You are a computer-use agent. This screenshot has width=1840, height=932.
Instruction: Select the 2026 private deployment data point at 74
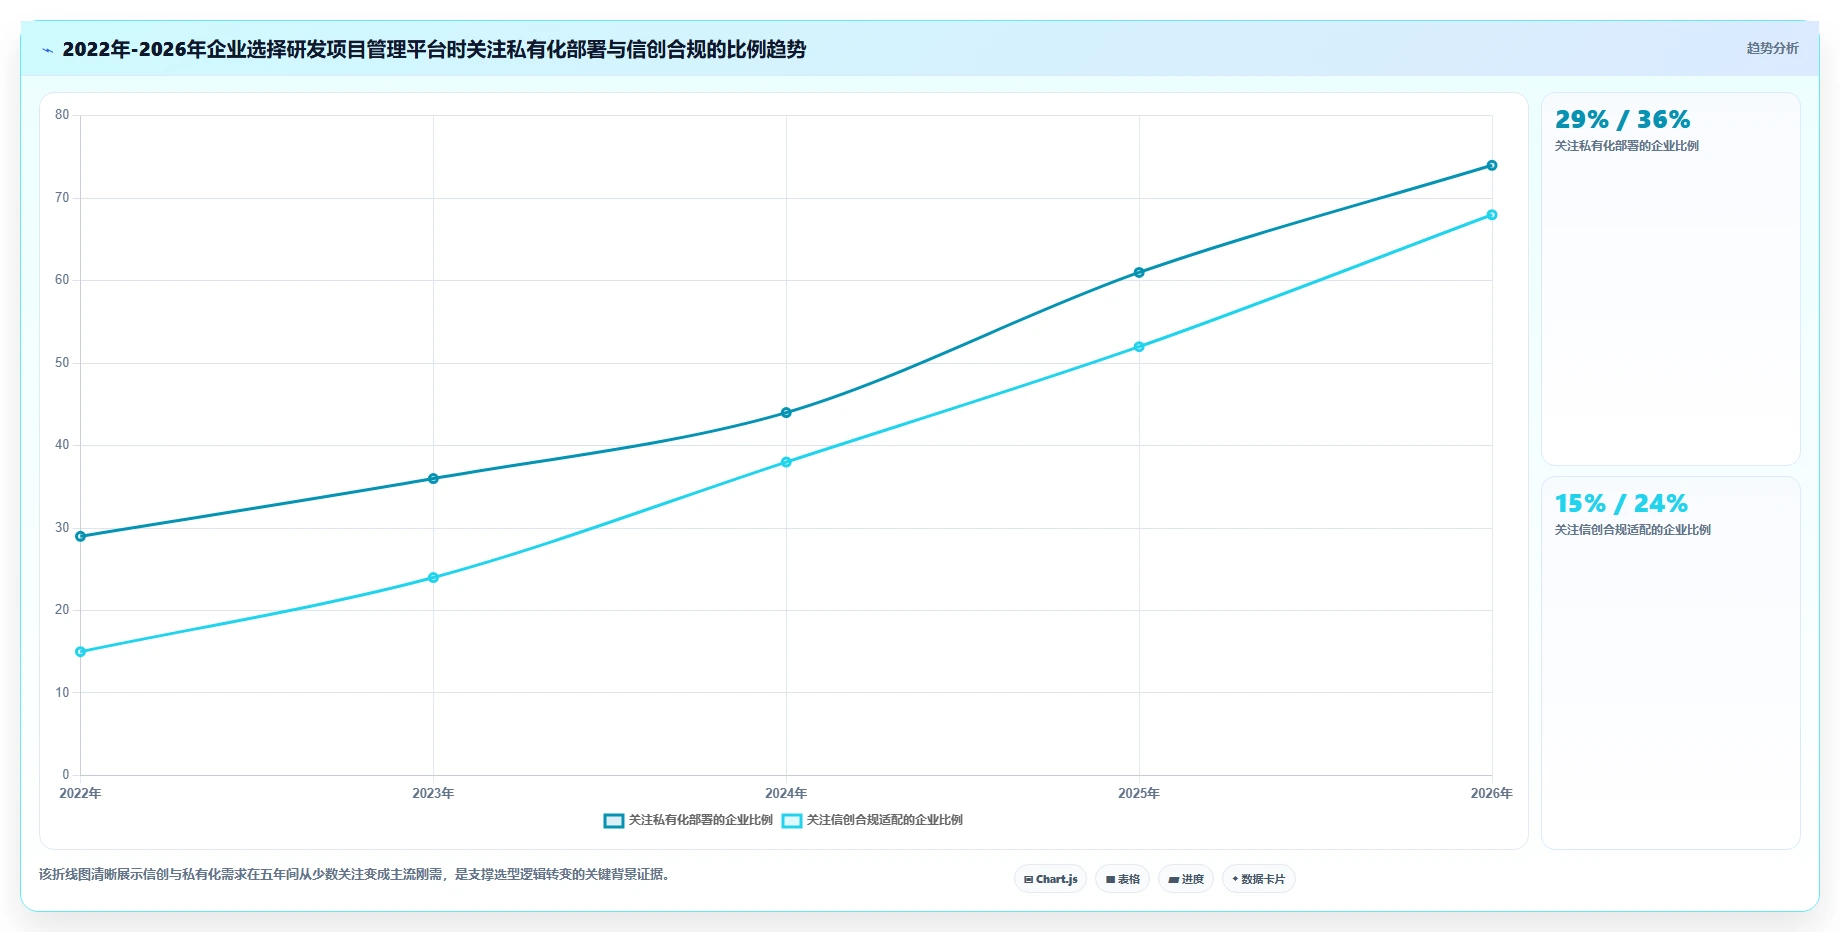point(1492,165)
